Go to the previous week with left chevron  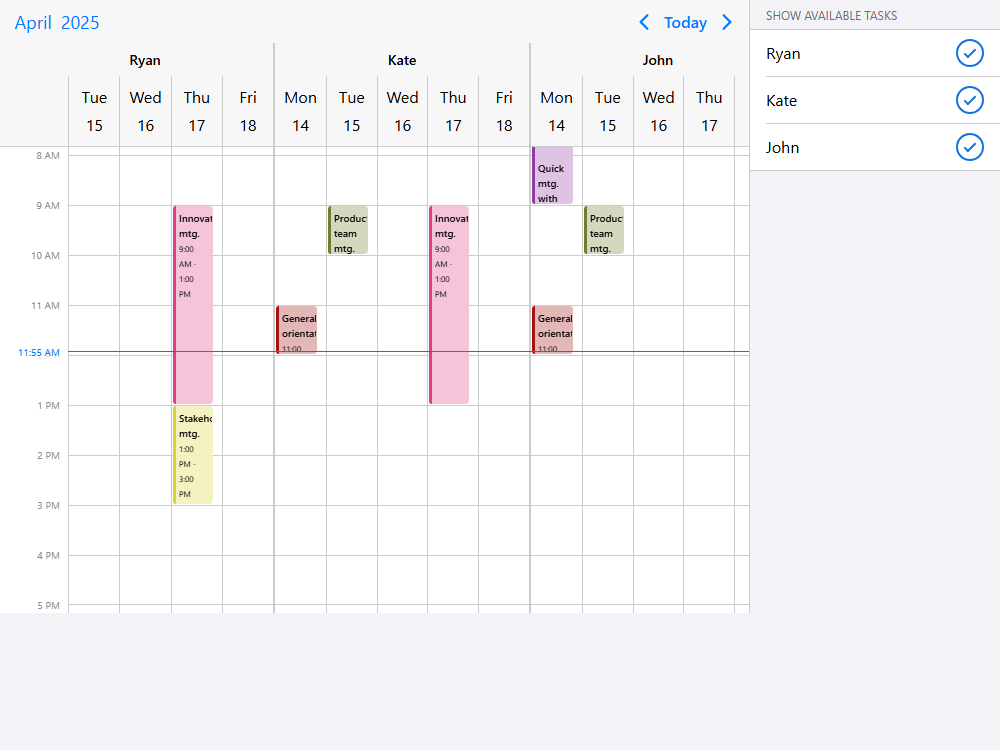[644, 23]
